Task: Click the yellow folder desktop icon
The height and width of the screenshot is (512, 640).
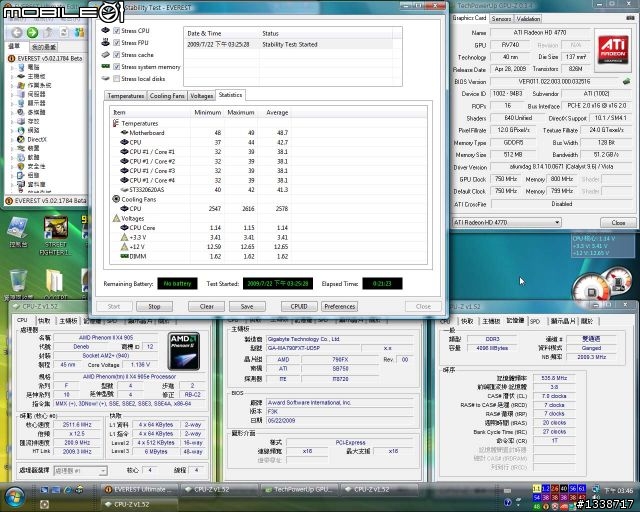Action: coord(55,281)
